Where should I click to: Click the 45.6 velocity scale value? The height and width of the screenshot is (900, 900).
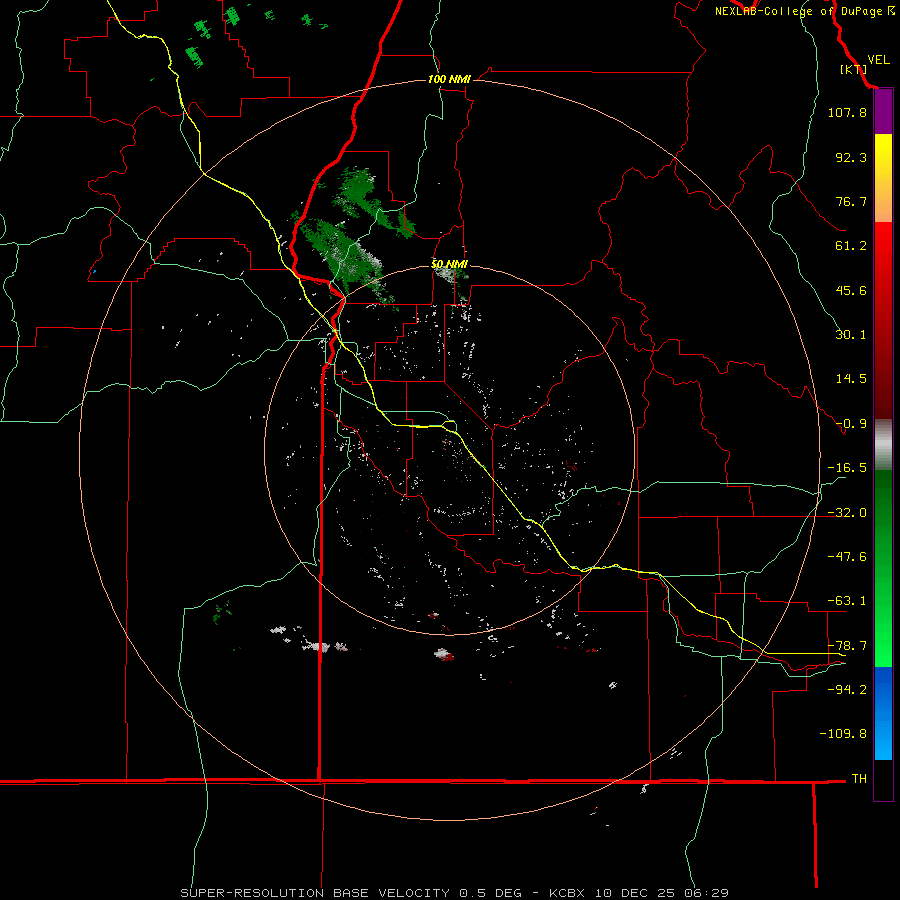(851, 290)
